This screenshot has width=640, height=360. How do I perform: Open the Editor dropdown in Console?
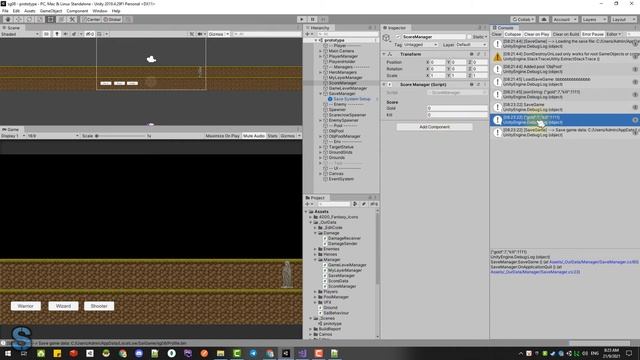(x=614, y=34)
